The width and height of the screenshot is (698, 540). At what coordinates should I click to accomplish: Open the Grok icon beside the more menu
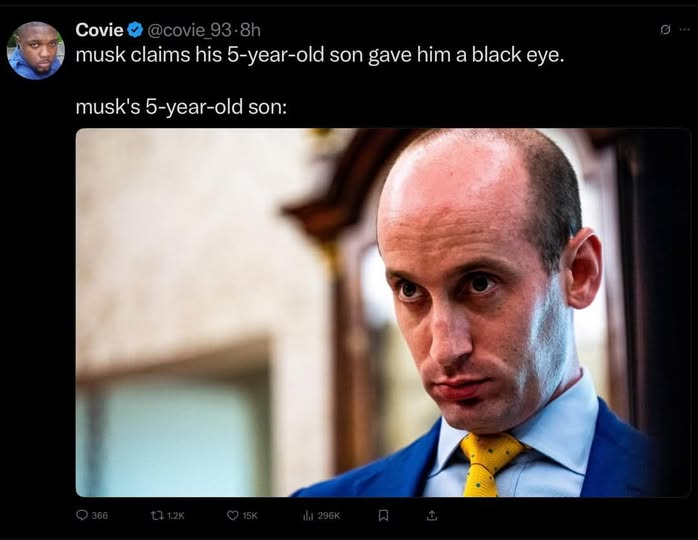point(665,30)
